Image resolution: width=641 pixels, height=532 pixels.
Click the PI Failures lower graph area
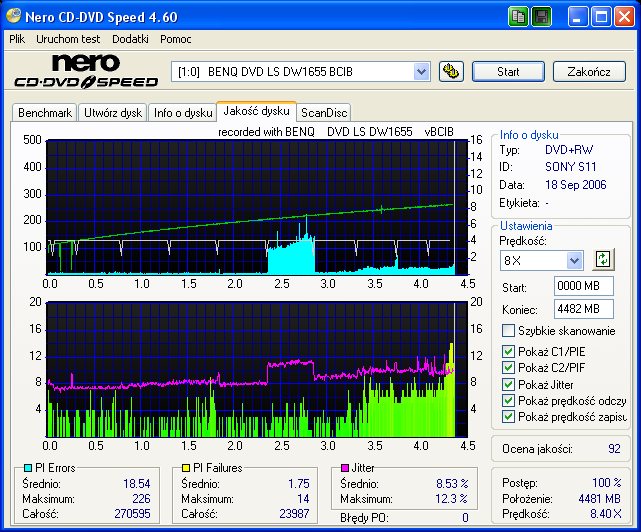257,370
